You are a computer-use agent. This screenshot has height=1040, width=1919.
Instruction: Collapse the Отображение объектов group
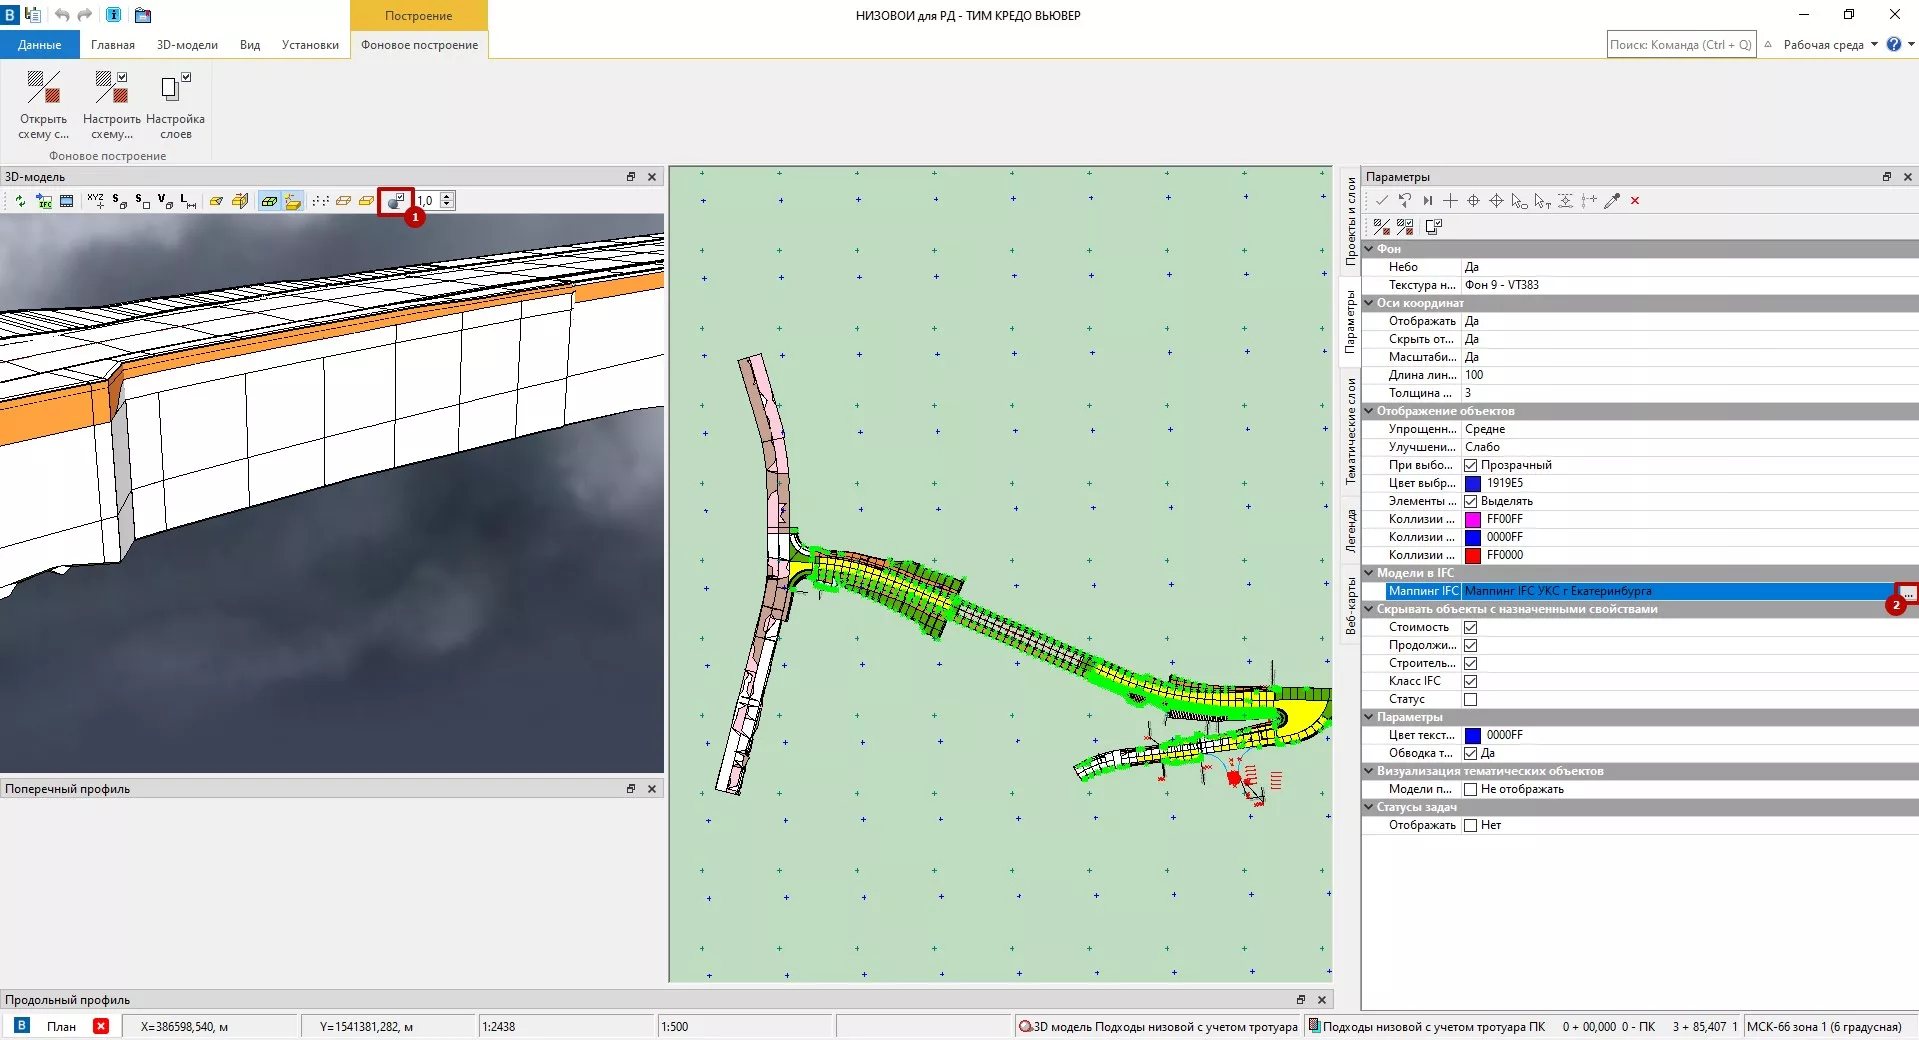[1369, 411]
